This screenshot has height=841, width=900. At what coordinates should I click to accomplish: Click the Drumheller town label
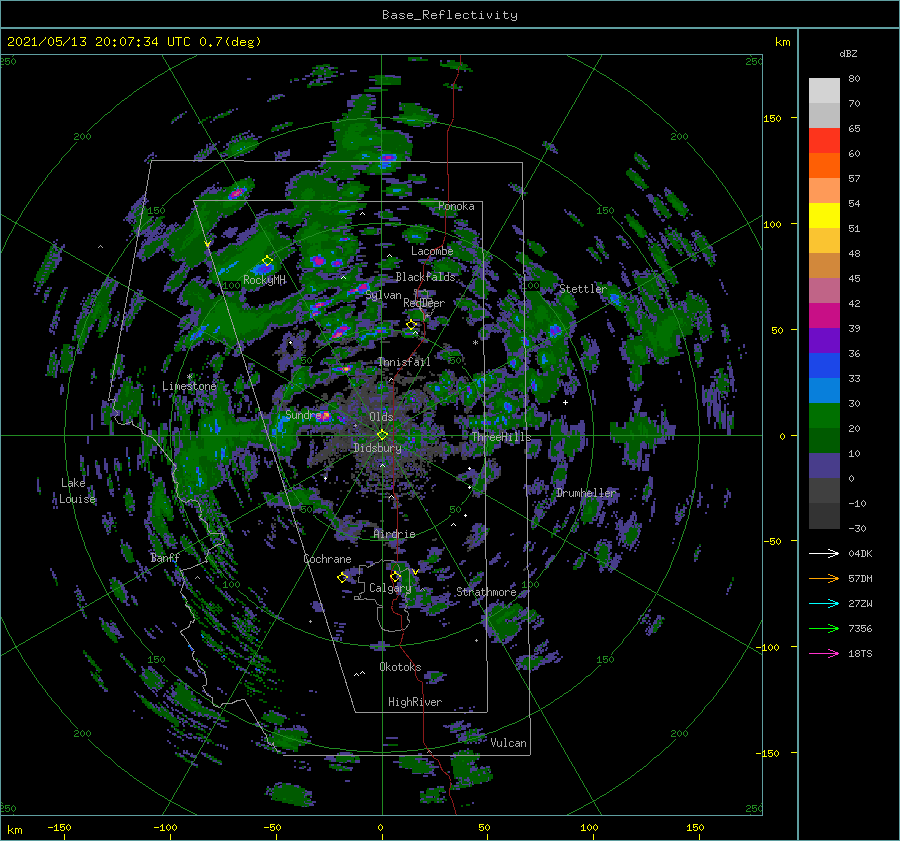586,493
